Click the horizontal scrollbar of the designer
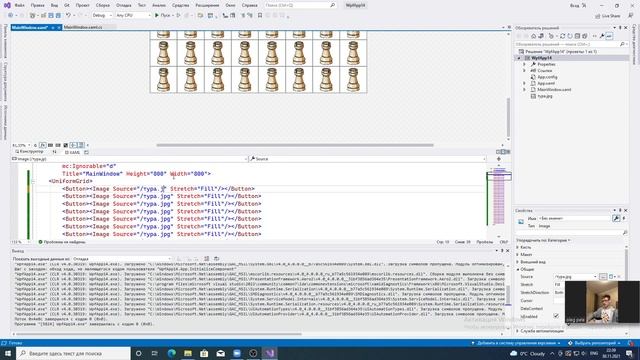Viewport: 640px width, 360px height. (x=295, y=145)
